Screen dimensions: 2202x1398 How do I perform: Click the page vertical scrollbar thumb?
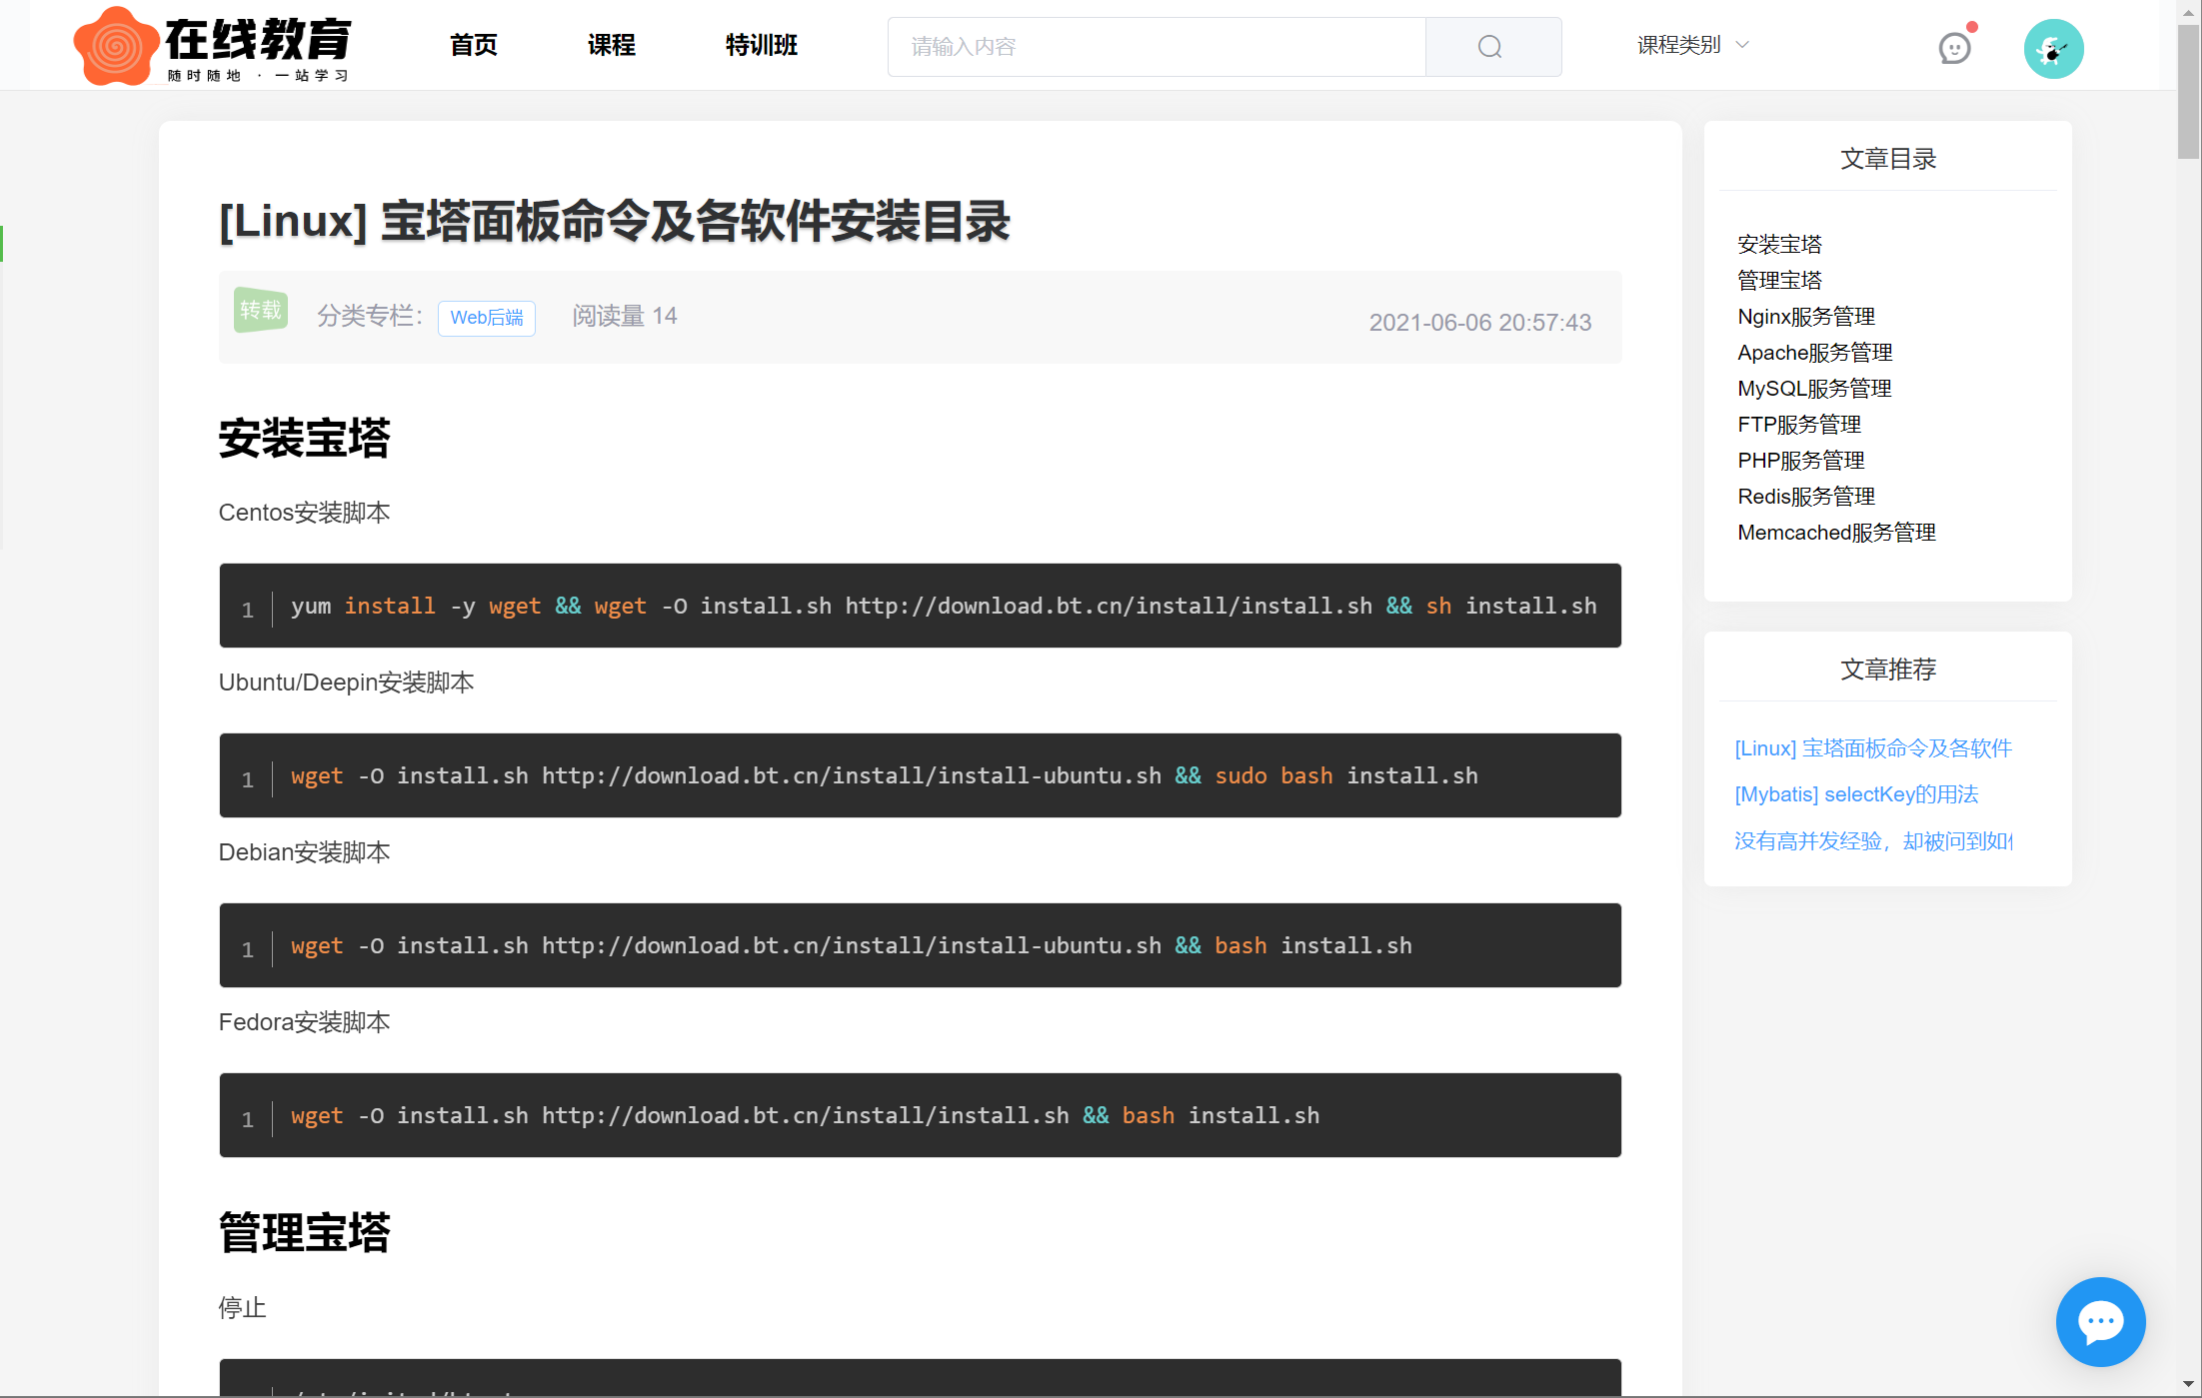(2188, 90)
